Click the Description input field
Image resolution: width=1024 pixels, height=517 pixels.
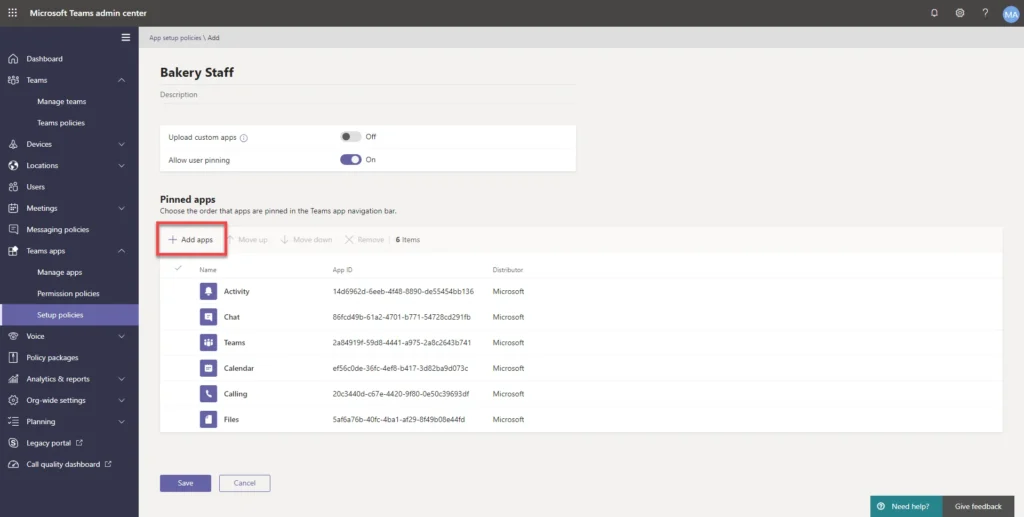[366, 95]
